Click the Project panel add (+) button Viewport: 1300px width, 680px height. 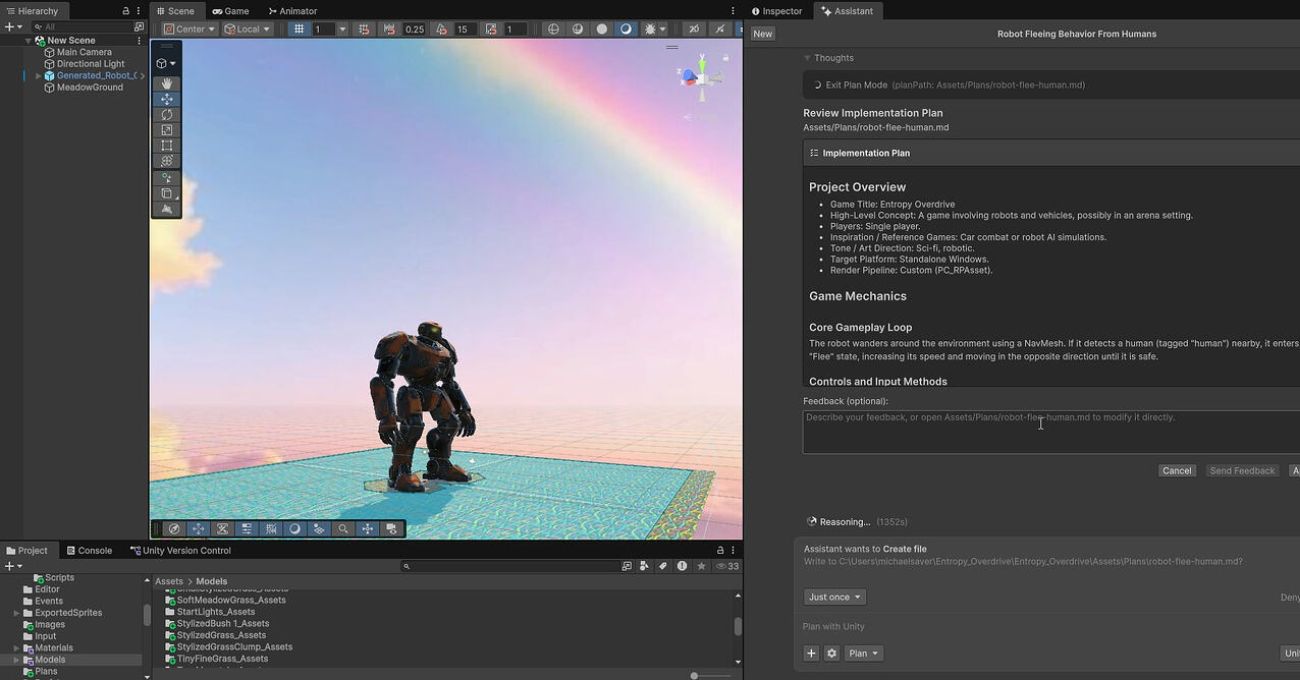tap(9, 566)
